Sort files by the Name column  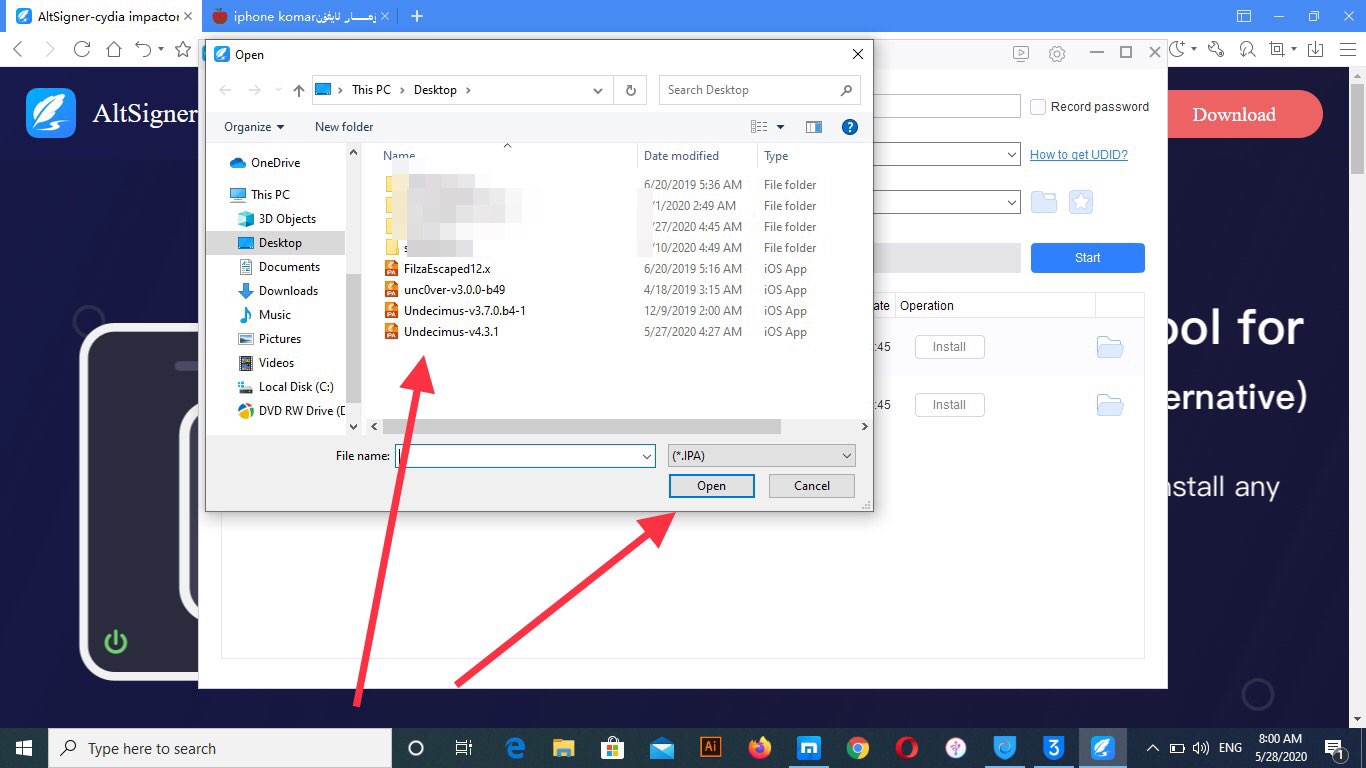point(399,156)
